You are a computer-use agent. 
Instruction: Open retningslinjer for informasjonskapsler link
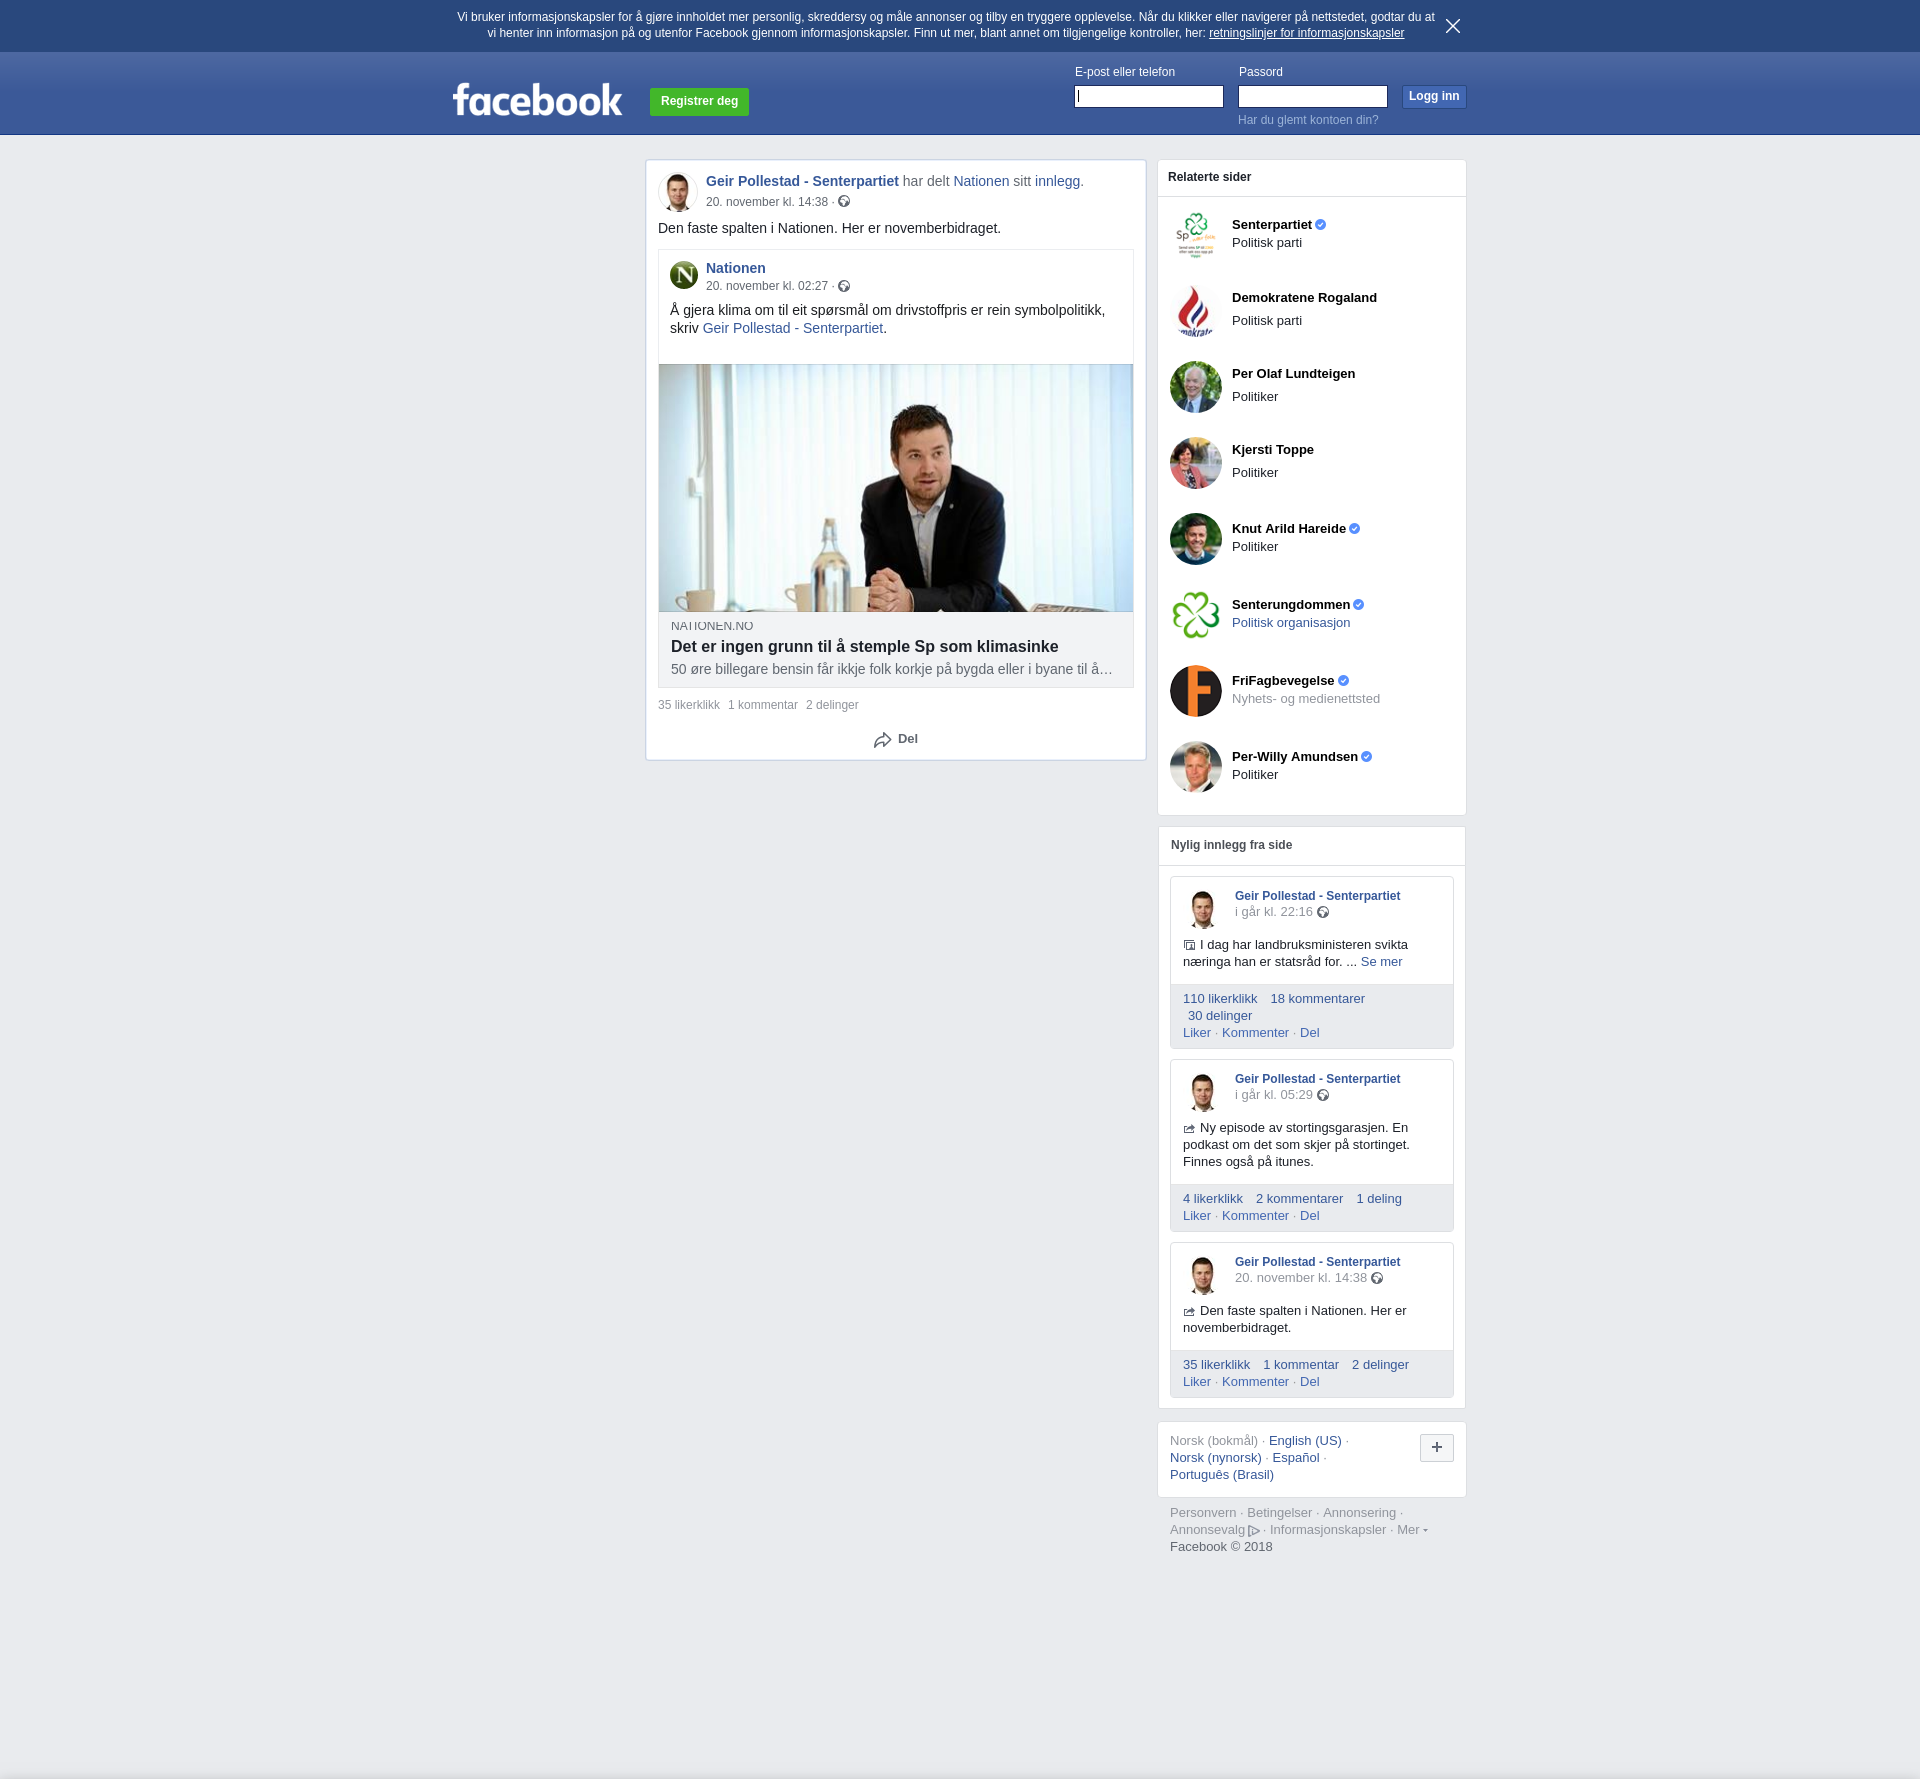pyautogui.click(x=1306, y=33)
